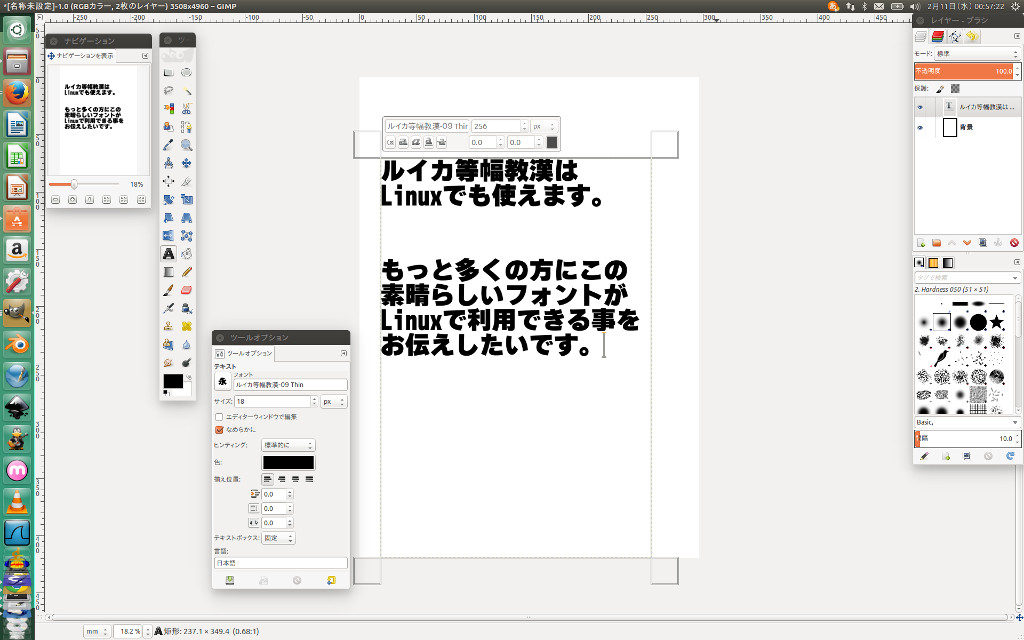
Task: Click the ツールオプション tab
Action: [x=244, y=353]
